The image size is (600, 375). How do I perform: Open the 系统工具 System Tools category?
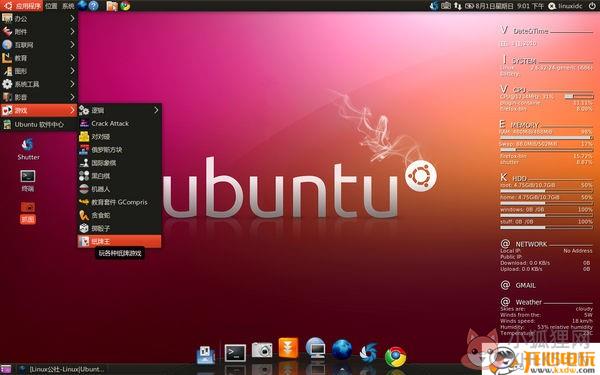click(x=39, y=84)
